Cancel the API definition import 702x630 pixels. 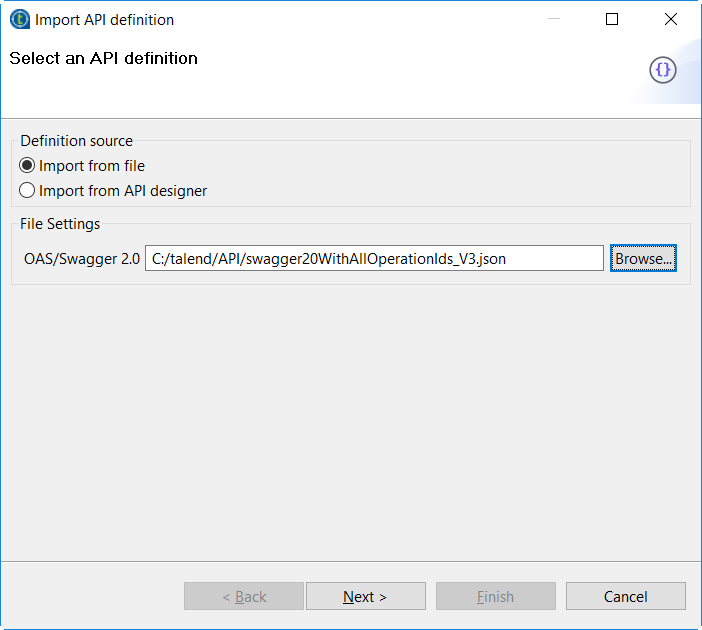(625, 596)
